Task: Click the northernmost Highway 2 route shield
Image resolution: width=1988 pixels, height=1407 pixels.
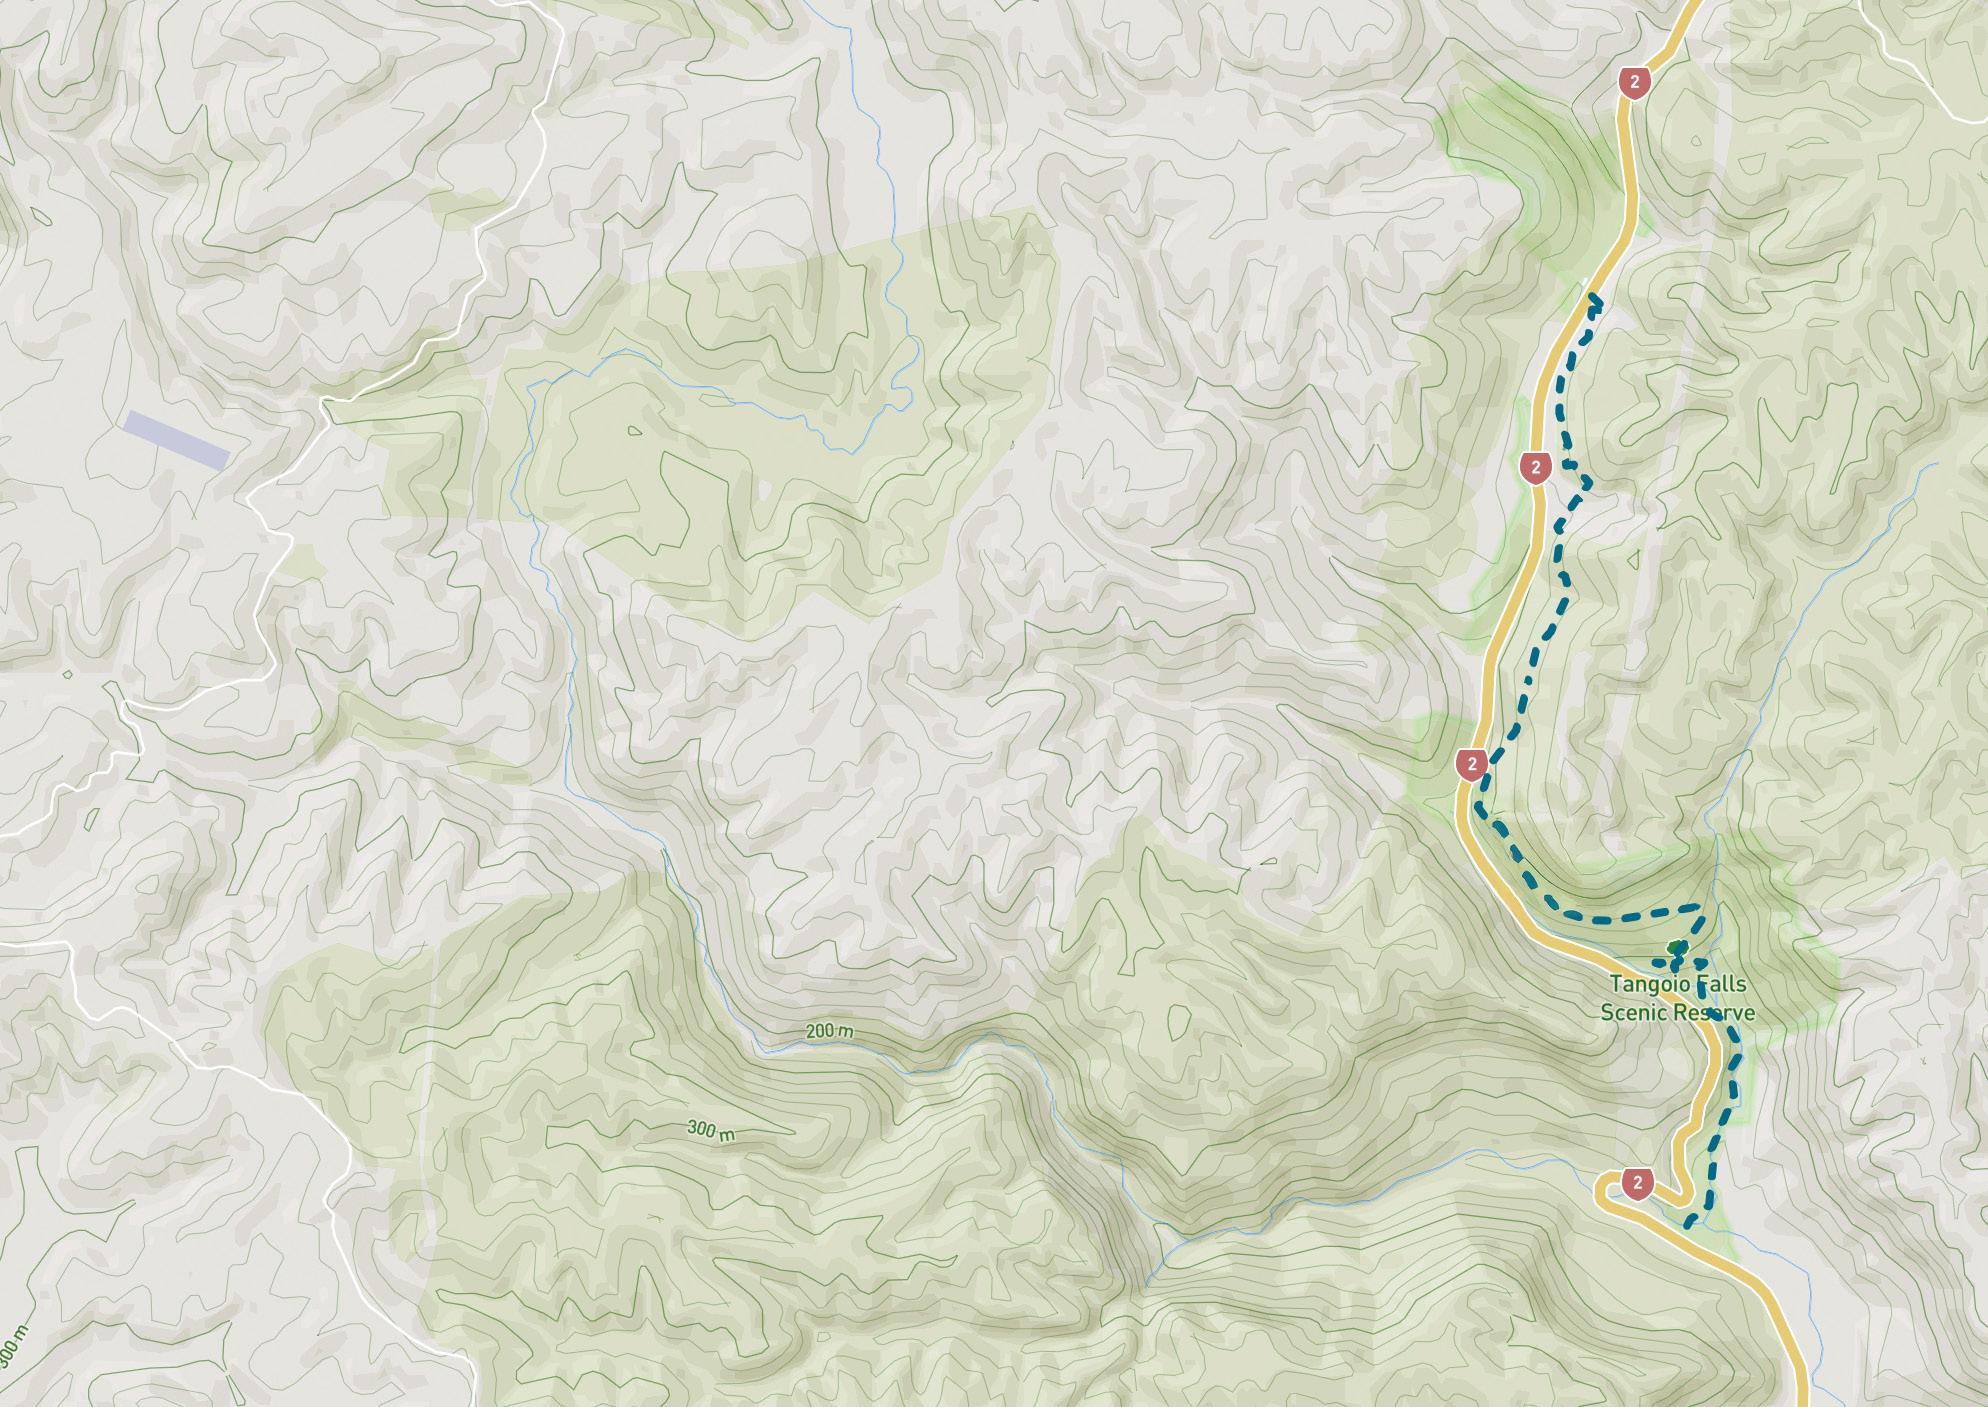Action: click(x=1634, y=82)
